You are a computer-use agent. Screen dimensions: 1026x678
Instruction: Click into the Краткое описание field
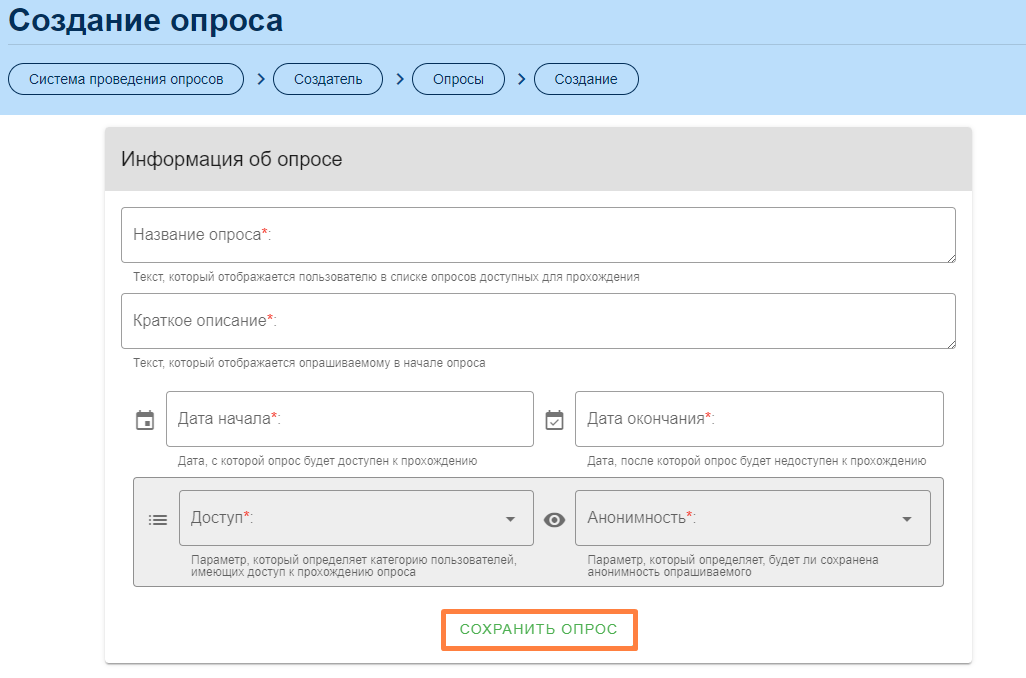(538, 321)
